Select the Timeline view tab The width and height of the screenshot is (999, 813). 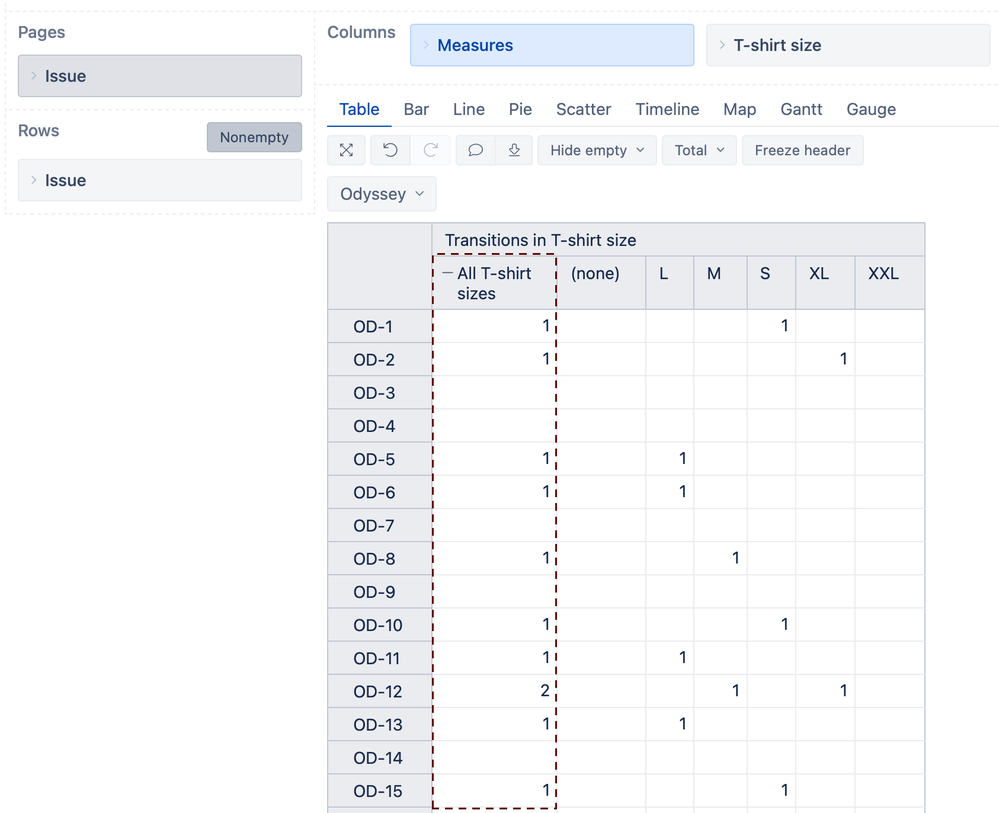[x=667, y=109]
